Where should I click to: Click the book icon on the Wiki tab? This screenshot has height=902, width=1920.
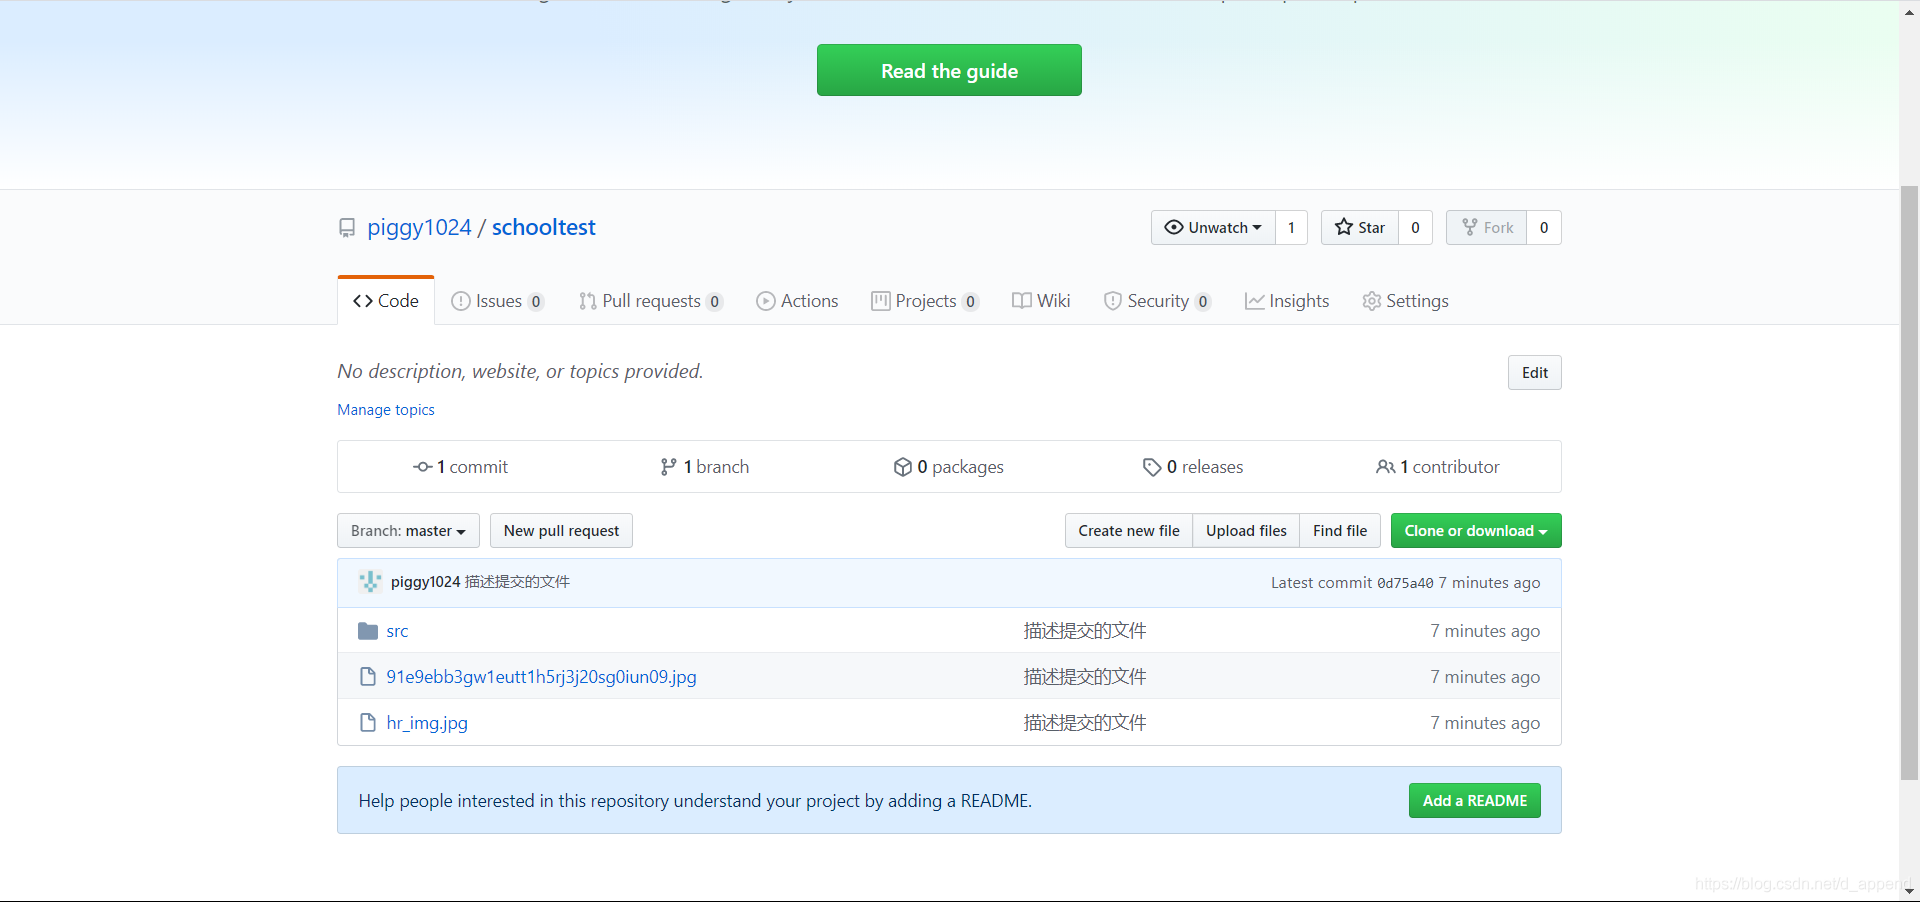point(1022,301)
